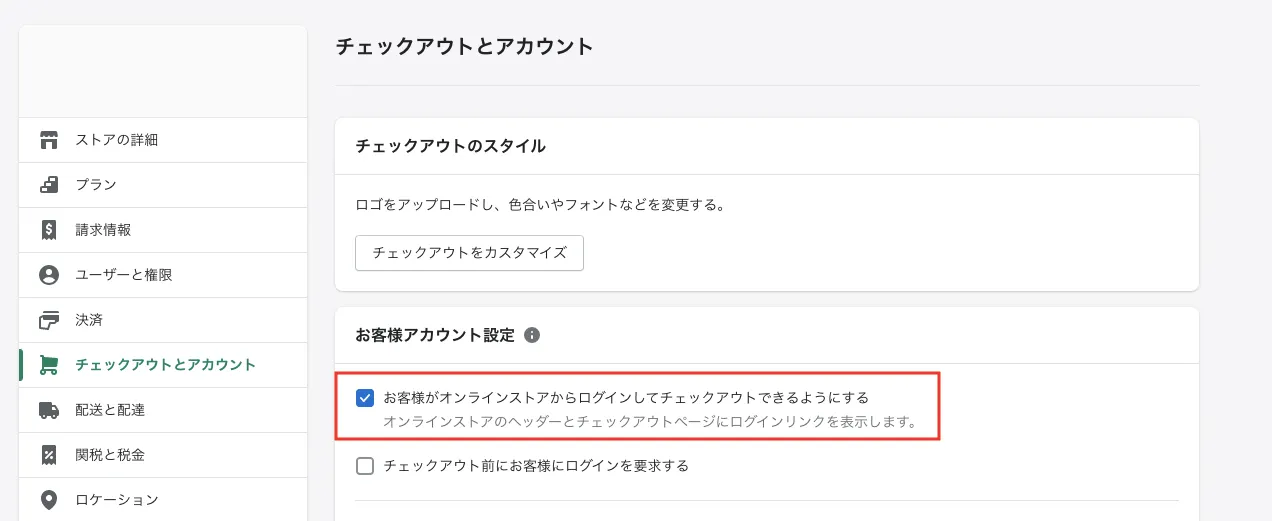This screenshot has width=1272, height=521.
Task: Uncheck the online store login checkout checkbox
Action: 365,398
